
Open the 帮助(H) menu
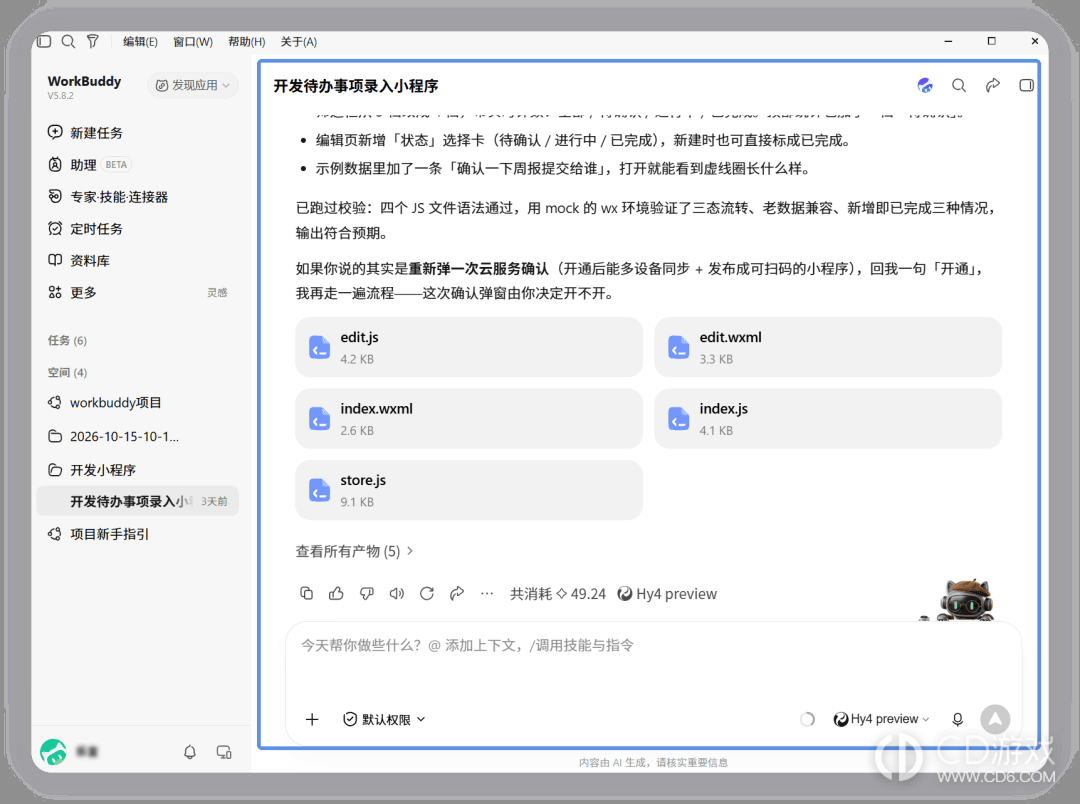(247, 42)
